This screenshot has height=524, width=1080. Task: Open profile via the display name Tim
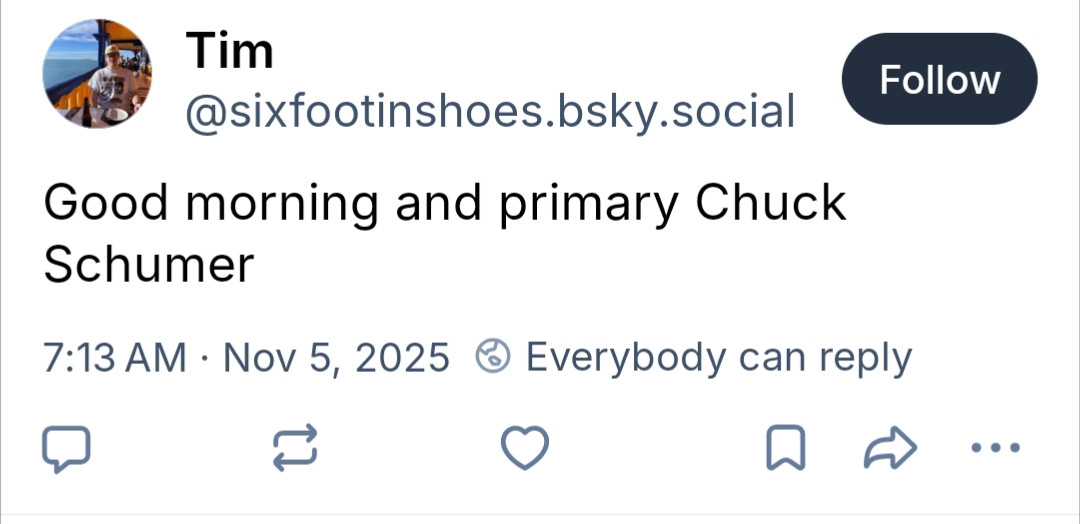[x=229, y=50]
